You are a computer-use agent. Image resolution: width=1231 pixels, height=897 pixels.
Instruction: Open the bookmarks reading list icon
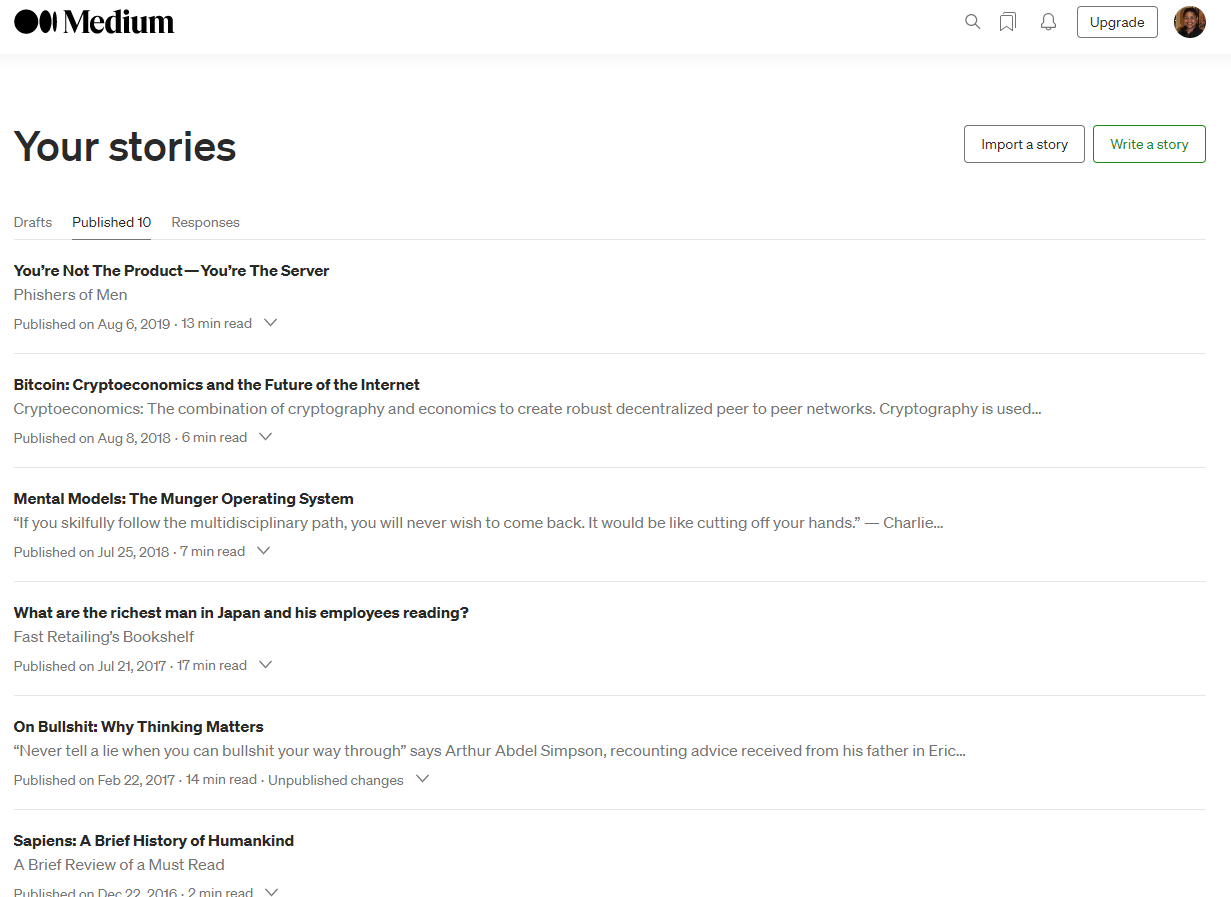[1008, 22]
